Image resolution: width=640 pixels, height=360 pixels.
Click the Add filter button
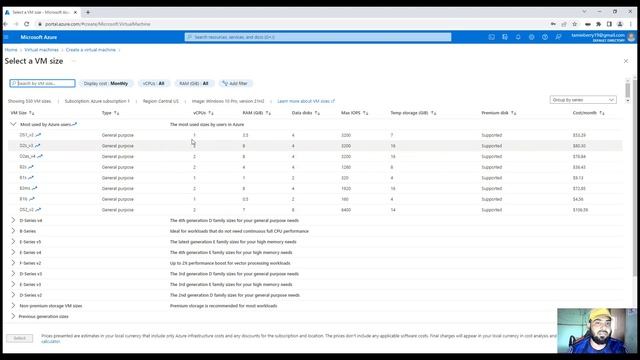[236, 83]
